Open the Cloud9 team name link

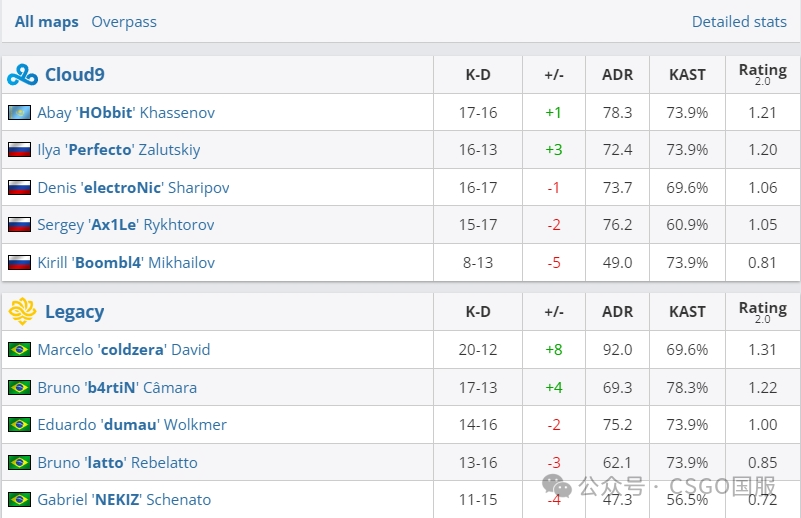75,75
